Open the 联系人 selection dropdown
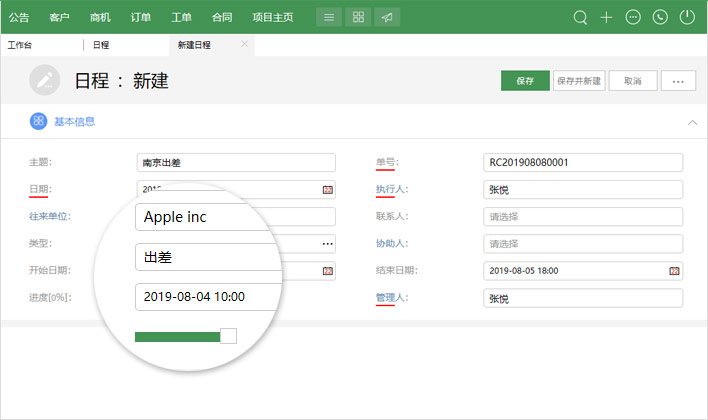Screen dimensions: 708x420 coord(582,217)
